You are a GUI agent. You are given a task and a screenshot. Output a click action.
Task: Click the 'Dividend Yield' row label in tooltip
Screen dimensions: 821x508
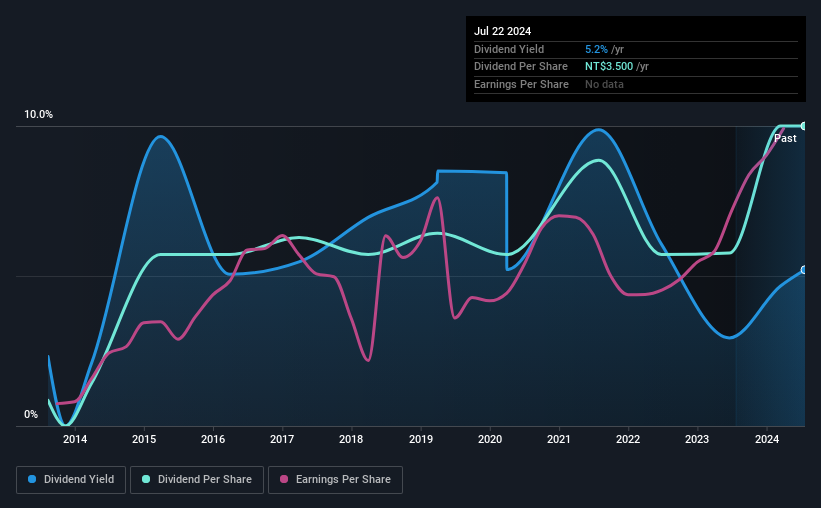click(x=509, y=49)
